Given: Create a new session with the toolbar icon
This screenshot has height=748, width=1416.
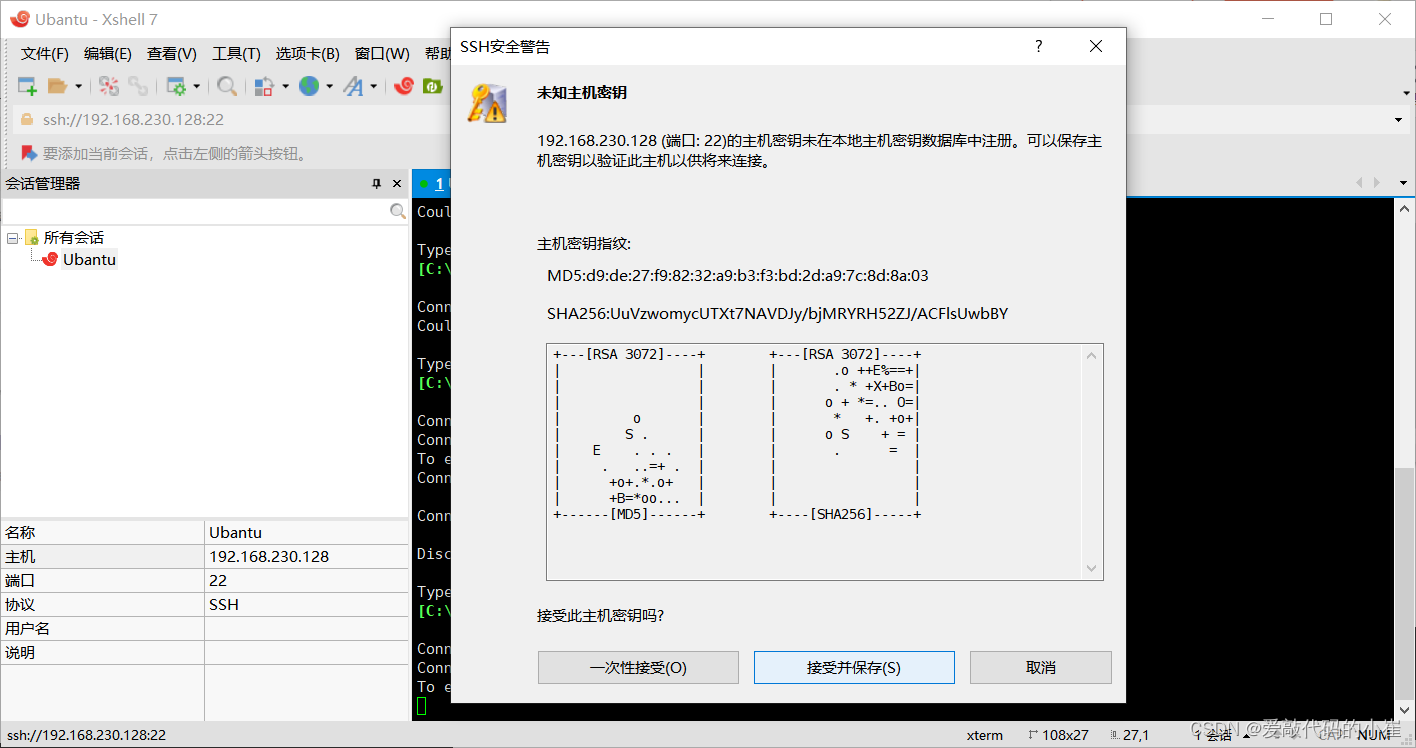Looking at the screenshot, I should coord(27,87).
